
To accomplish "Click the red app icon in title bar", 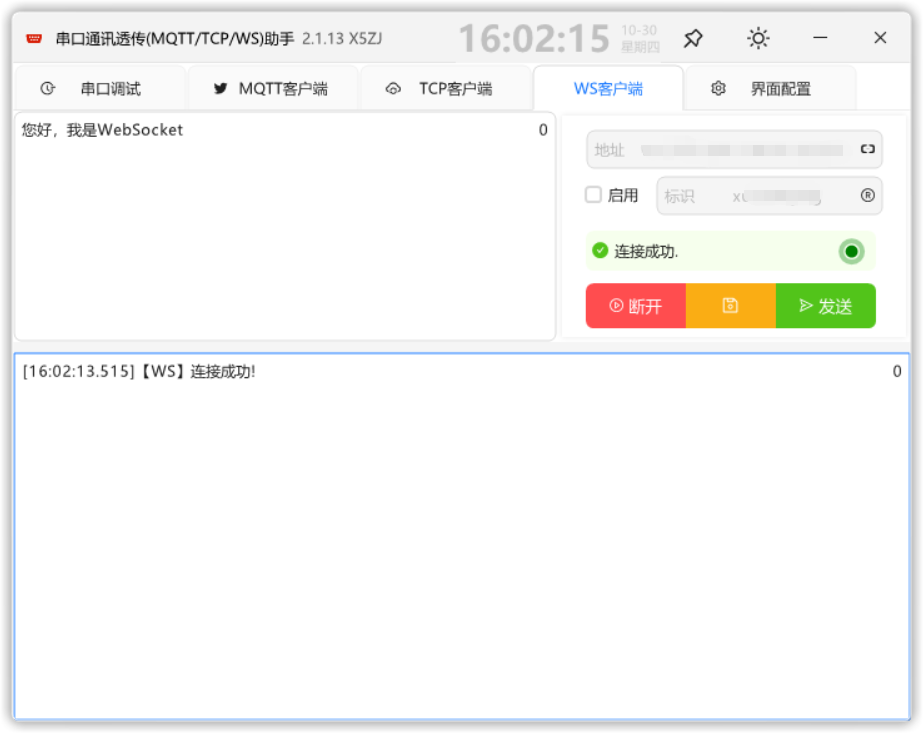I will tap(34, 39).
